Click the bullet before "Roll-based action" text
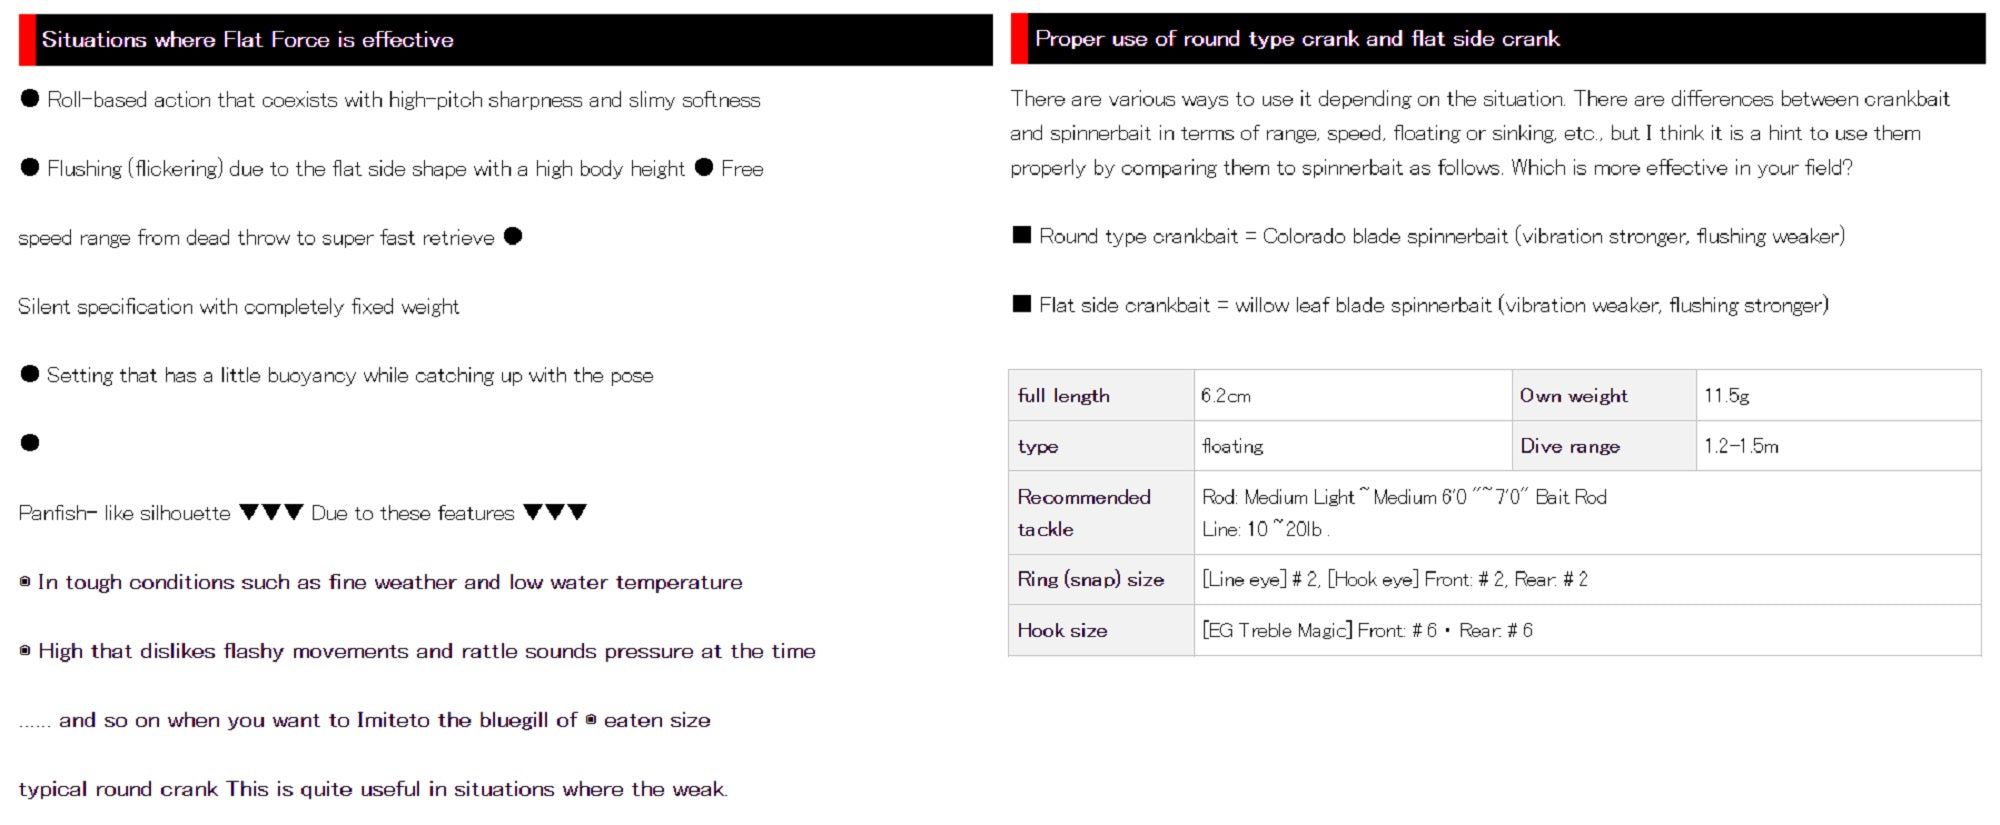Image resolution: width=2000 pixels, height=825 pixels. 30,99
